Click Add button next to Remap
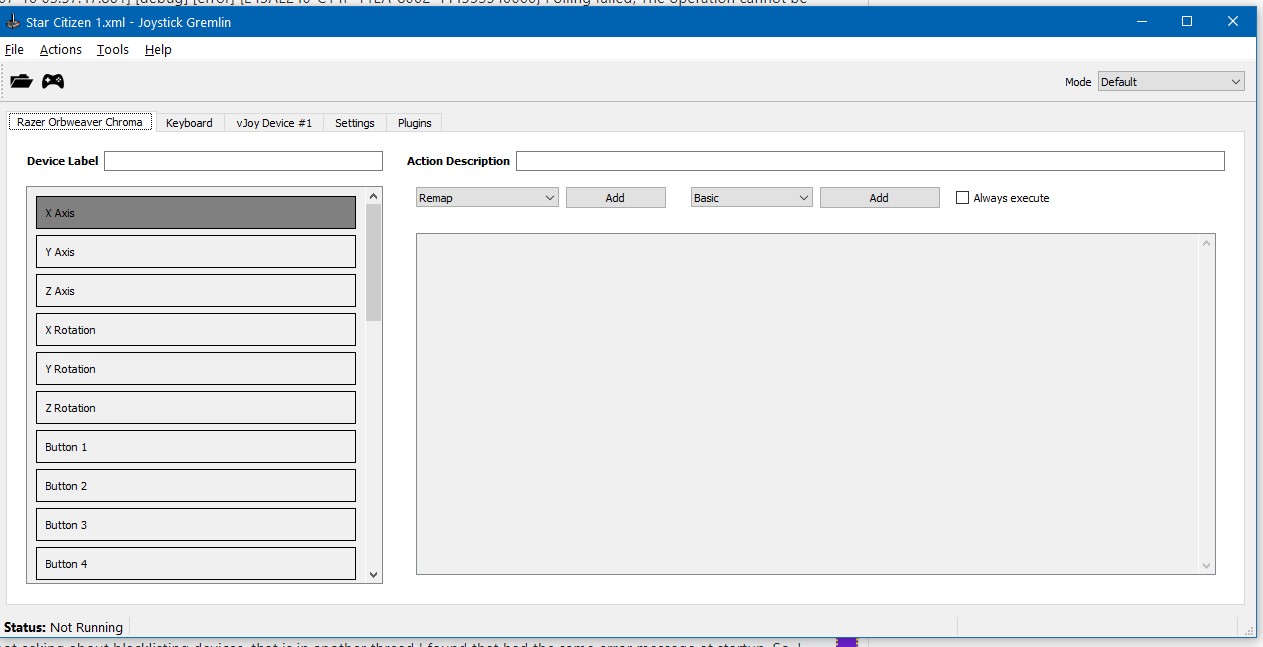The height and width of the screenshot is (647, 1263). [615, 198]
